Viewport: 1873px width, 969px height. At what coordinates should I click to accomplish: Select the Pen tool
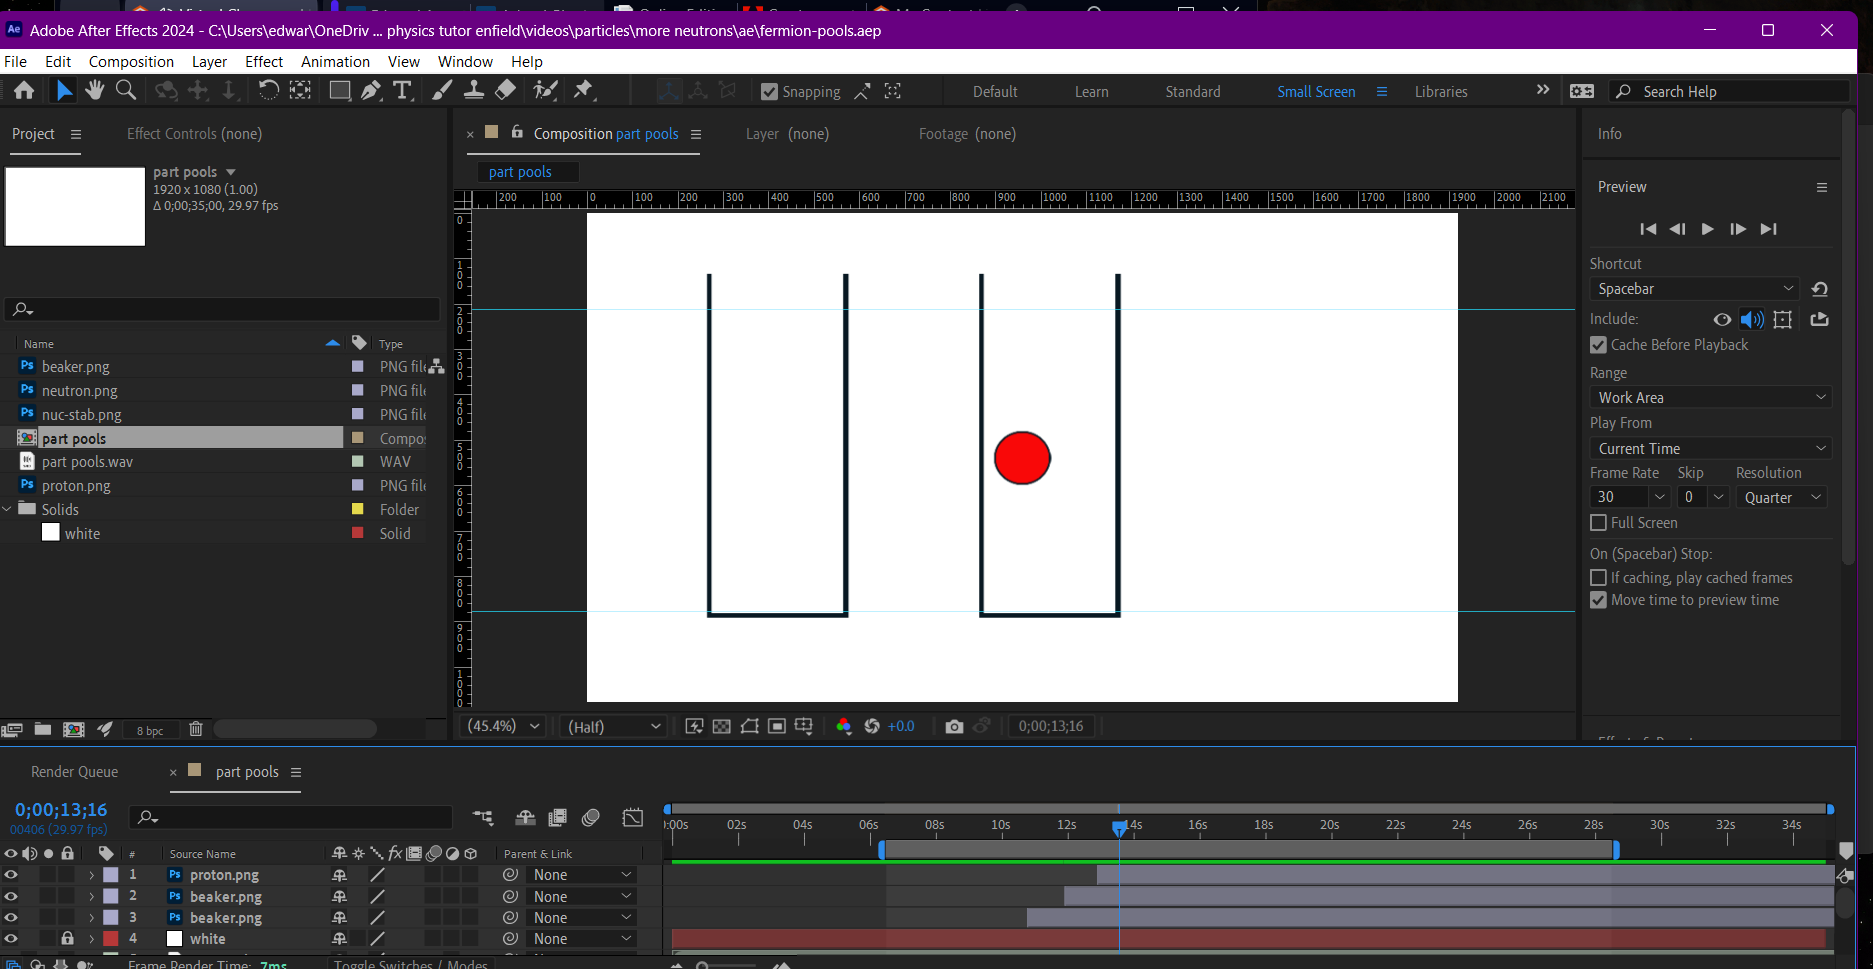pos(371,91)
